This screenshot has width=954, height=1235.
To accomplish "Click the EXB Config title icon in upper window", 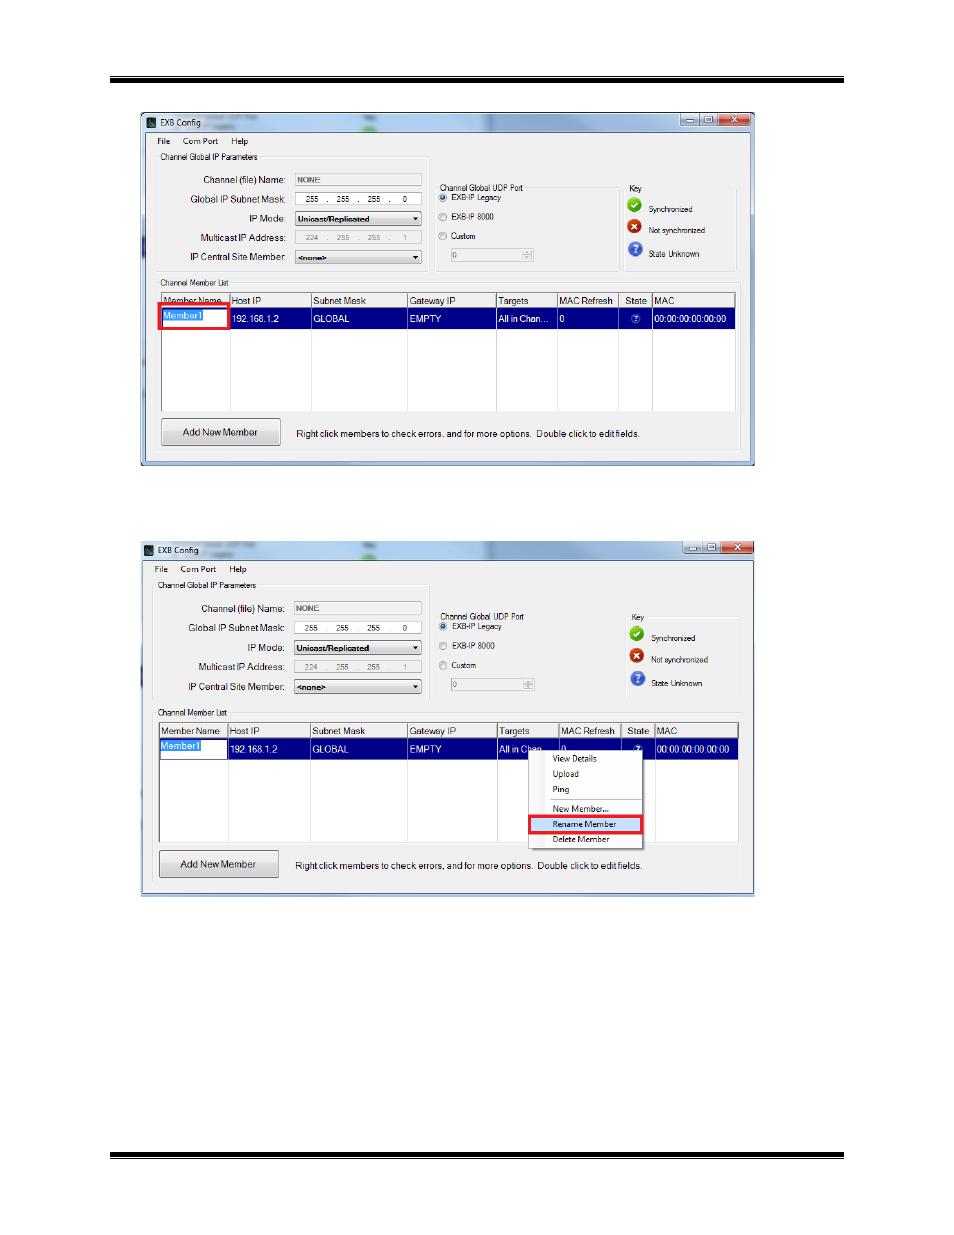I will click(151, 122).
